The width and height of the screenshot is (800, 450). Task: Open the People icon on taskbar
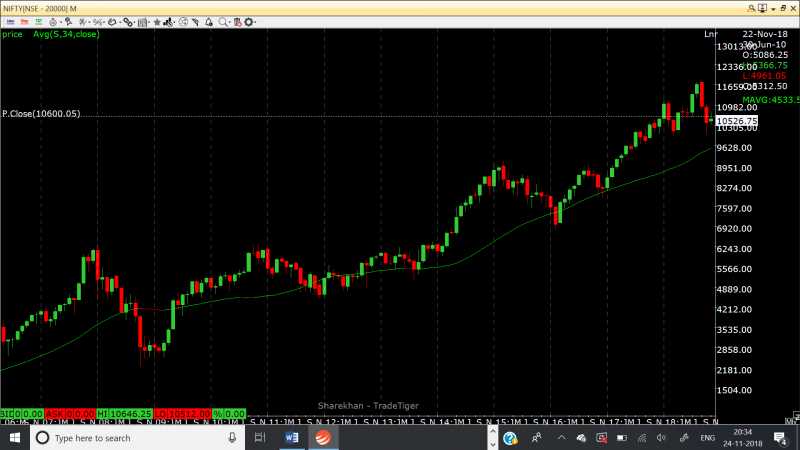pyautogui.click(x=536, y=438)
